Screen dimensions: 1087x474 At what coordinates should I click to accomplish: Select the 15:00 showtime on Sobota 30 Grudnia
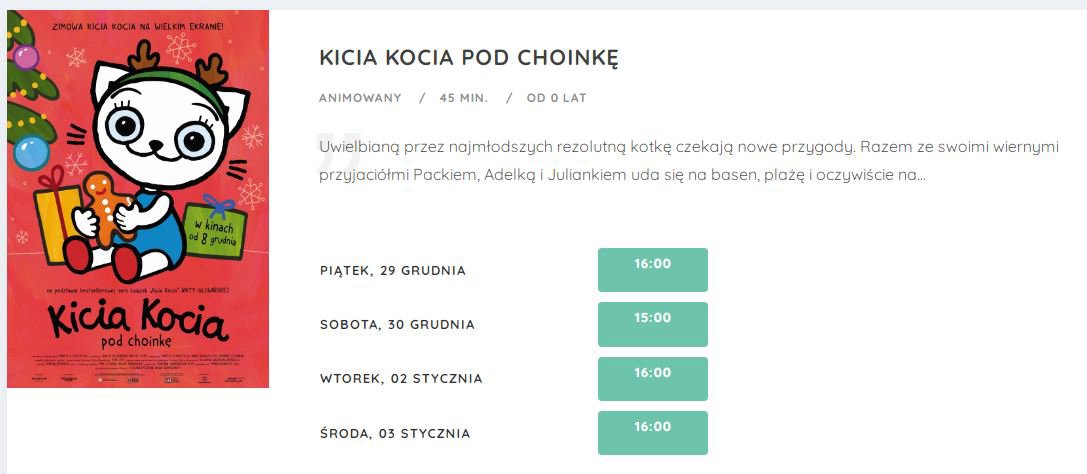coord(652,324)
